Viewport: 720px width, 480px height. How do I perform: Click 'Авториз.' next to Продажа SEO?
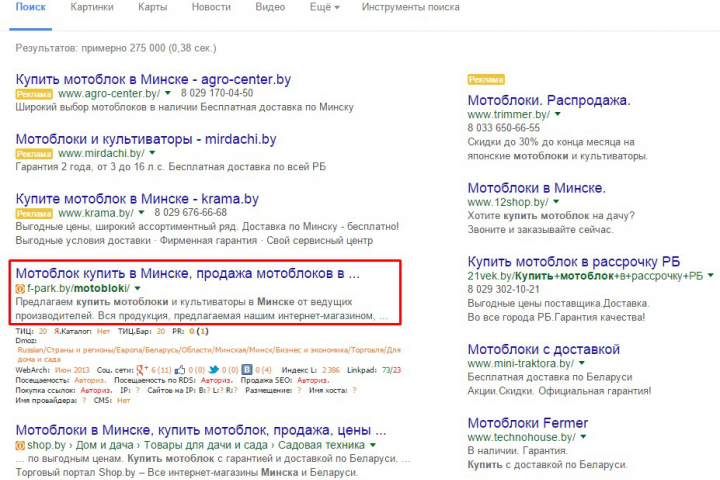[313, 380]
